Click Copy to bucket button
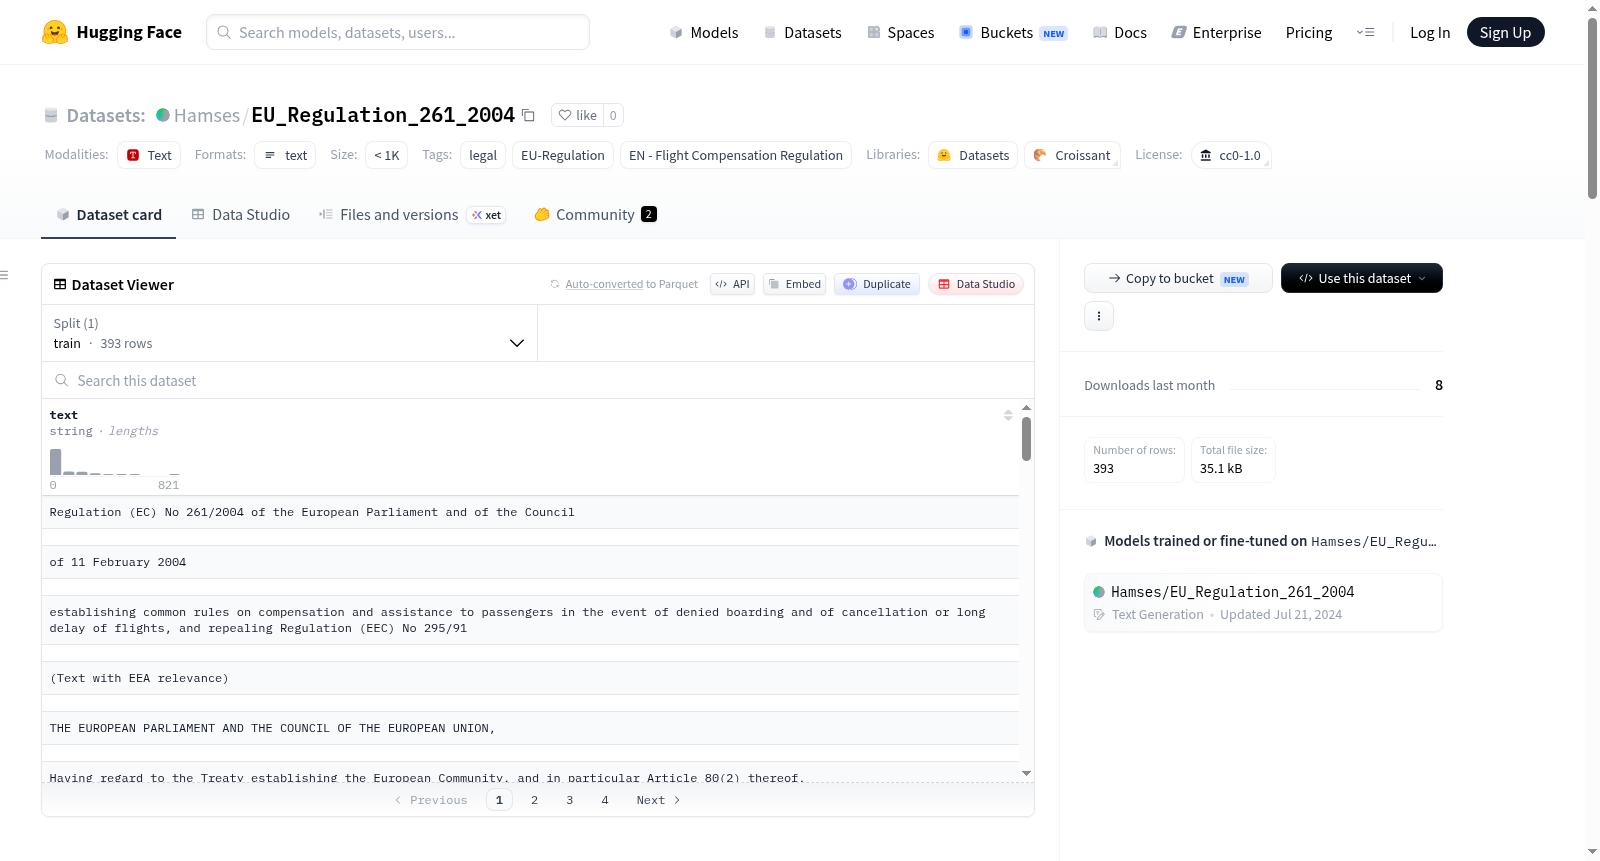1600x861 pixels. pos(1178,278)
